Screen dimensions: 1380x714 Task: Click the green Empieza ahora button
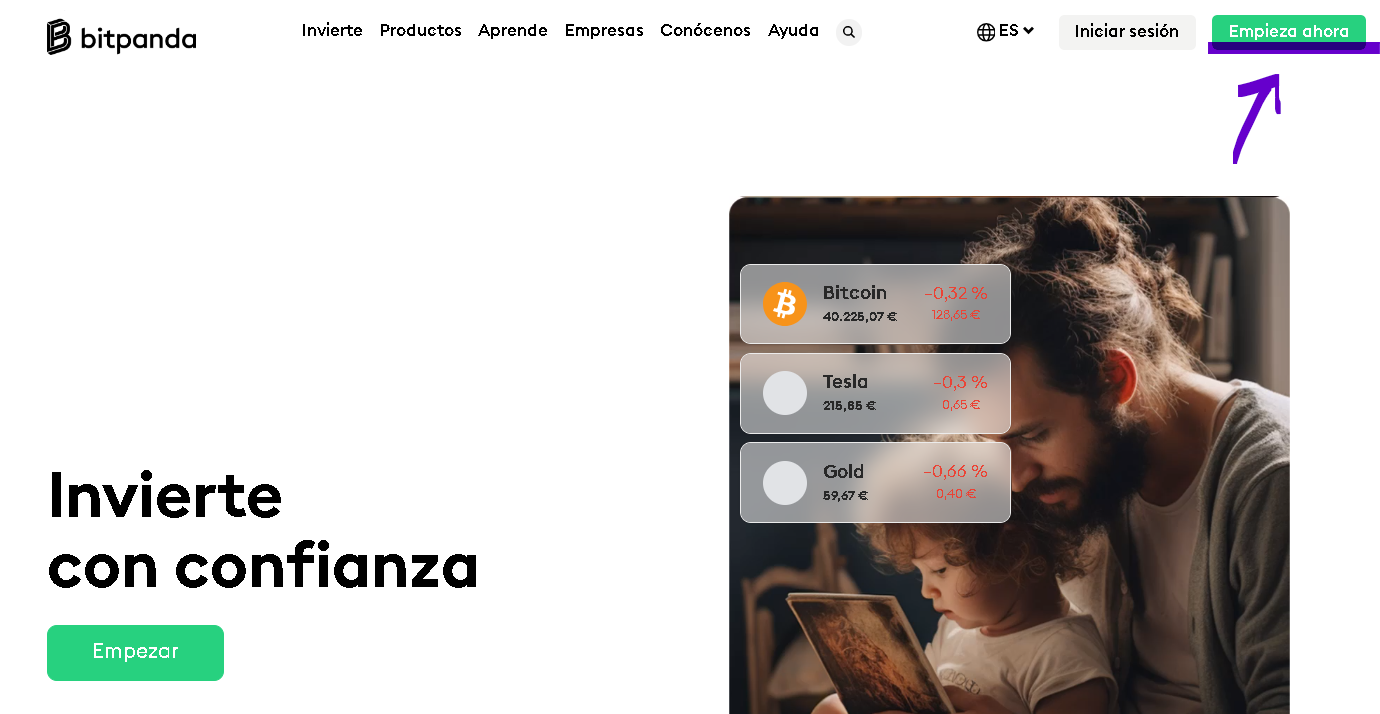pos(1289,32)
